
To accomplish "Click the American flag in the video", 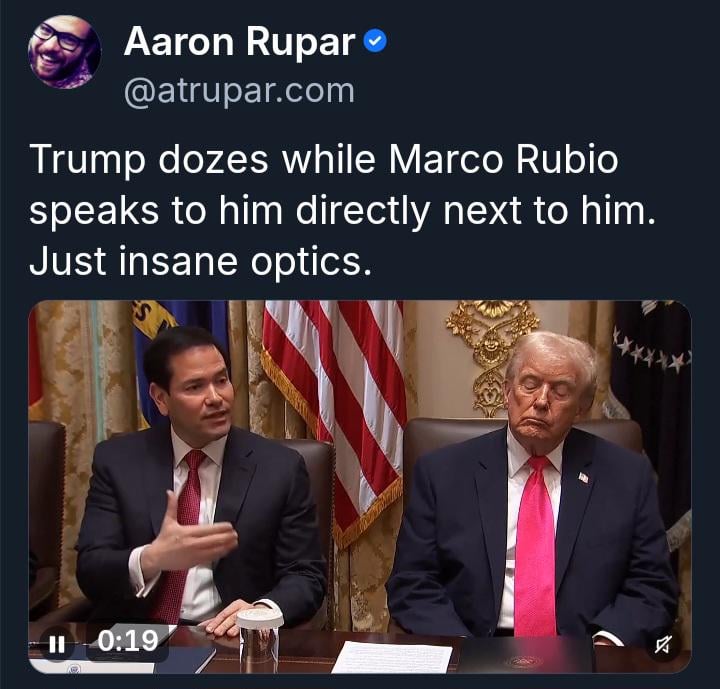I will click(335, 413).
